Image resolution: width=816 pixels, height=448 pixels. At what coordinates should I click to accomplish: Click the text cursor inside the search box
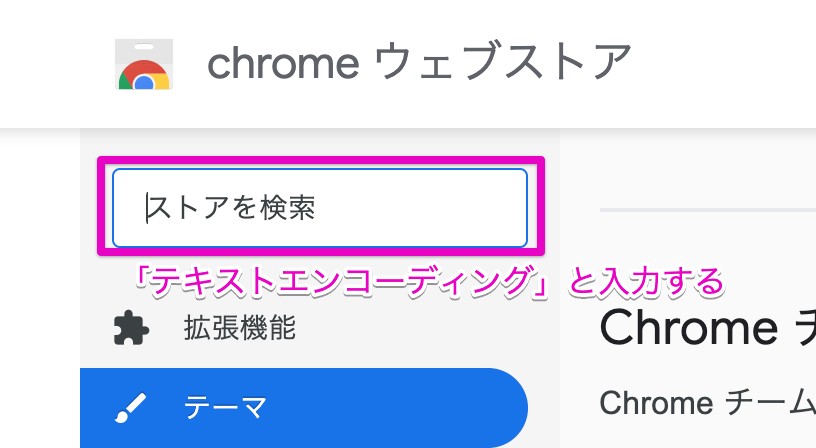[147, 208]
